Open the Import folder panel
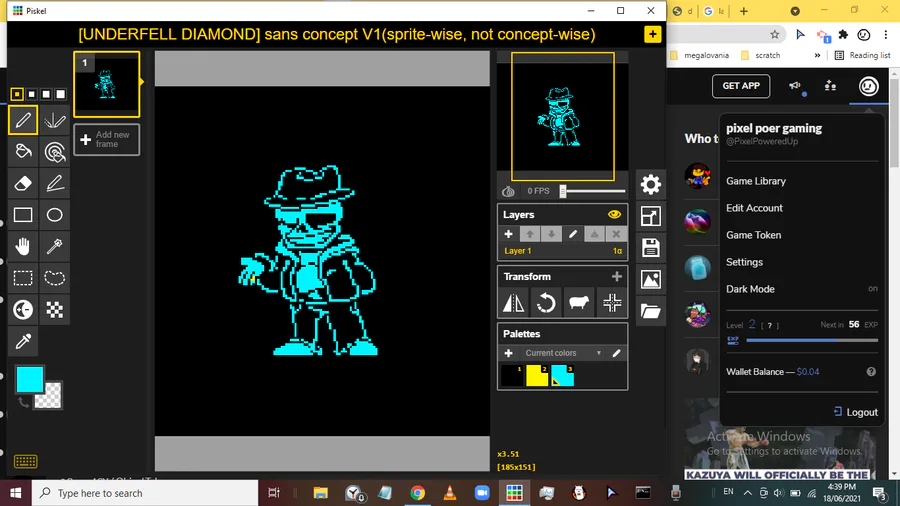 [650, 311]
